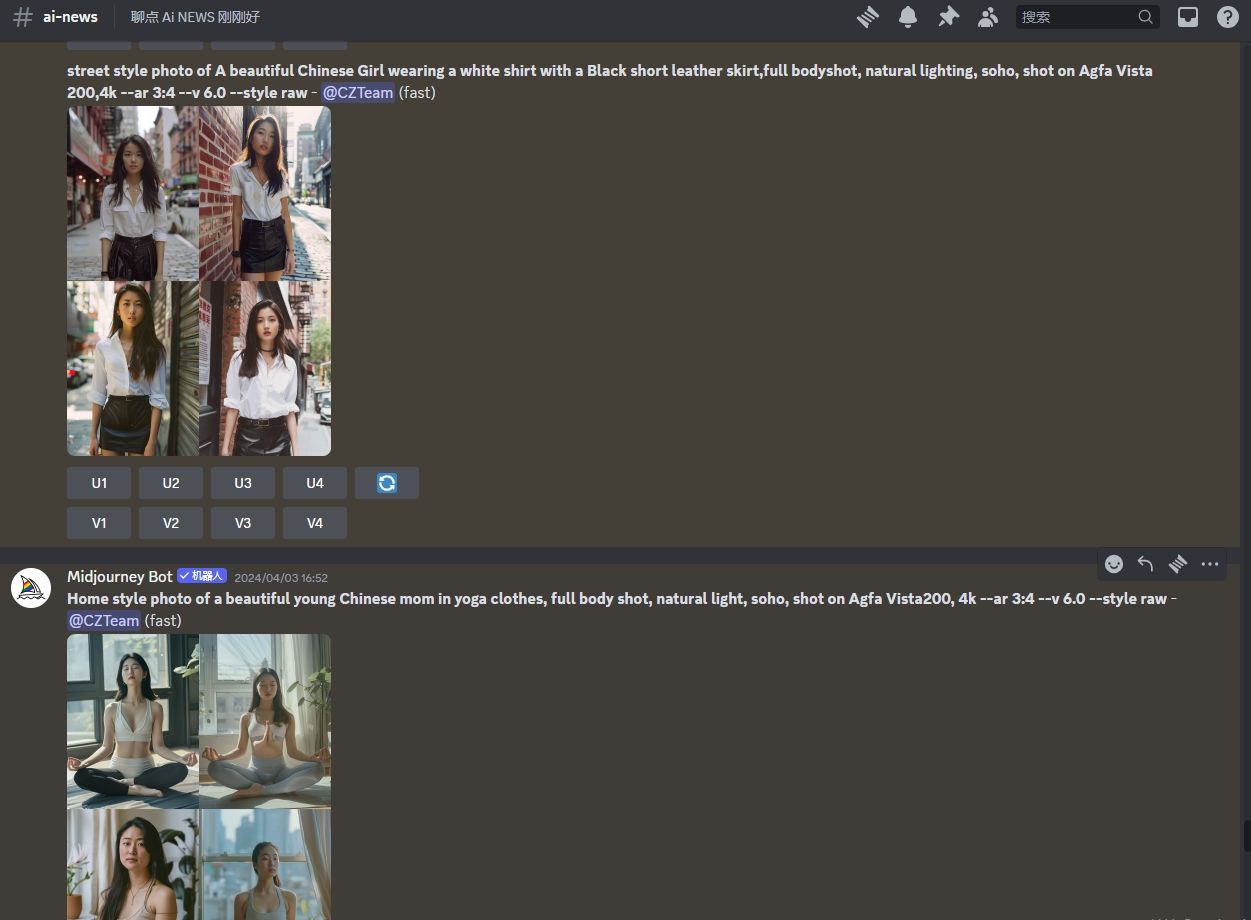Show the member list icon
Screen dimensions: 1251x920
coord(988,17)
